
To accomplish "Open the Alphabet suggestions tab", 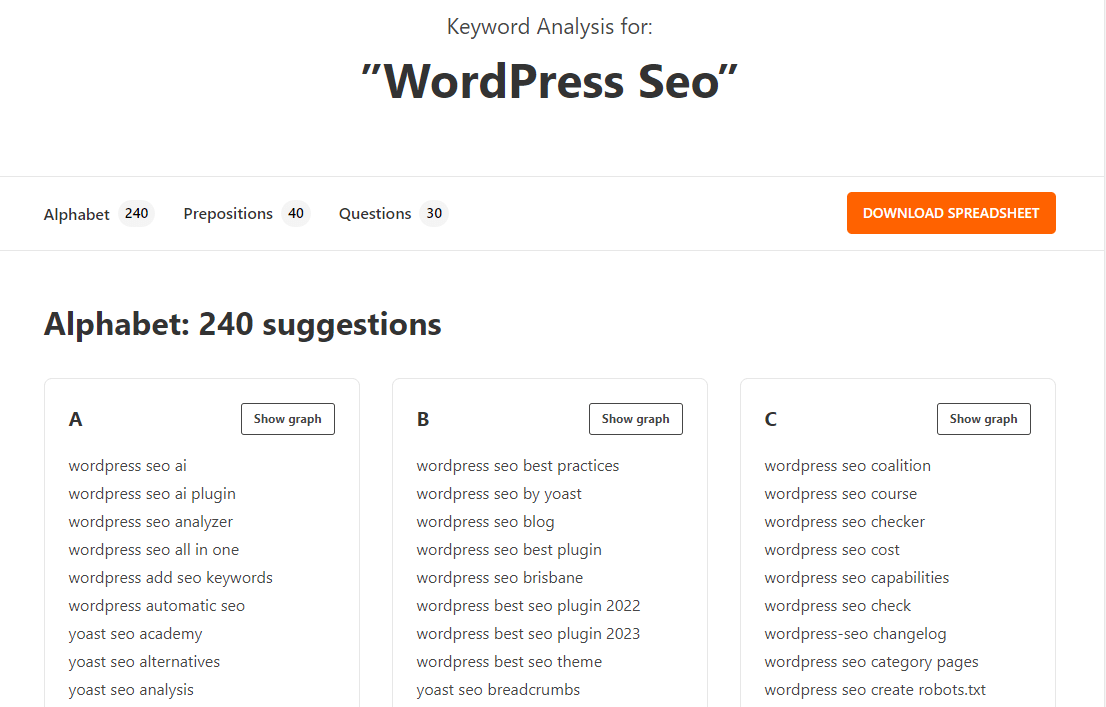I will tap(77, 213).
